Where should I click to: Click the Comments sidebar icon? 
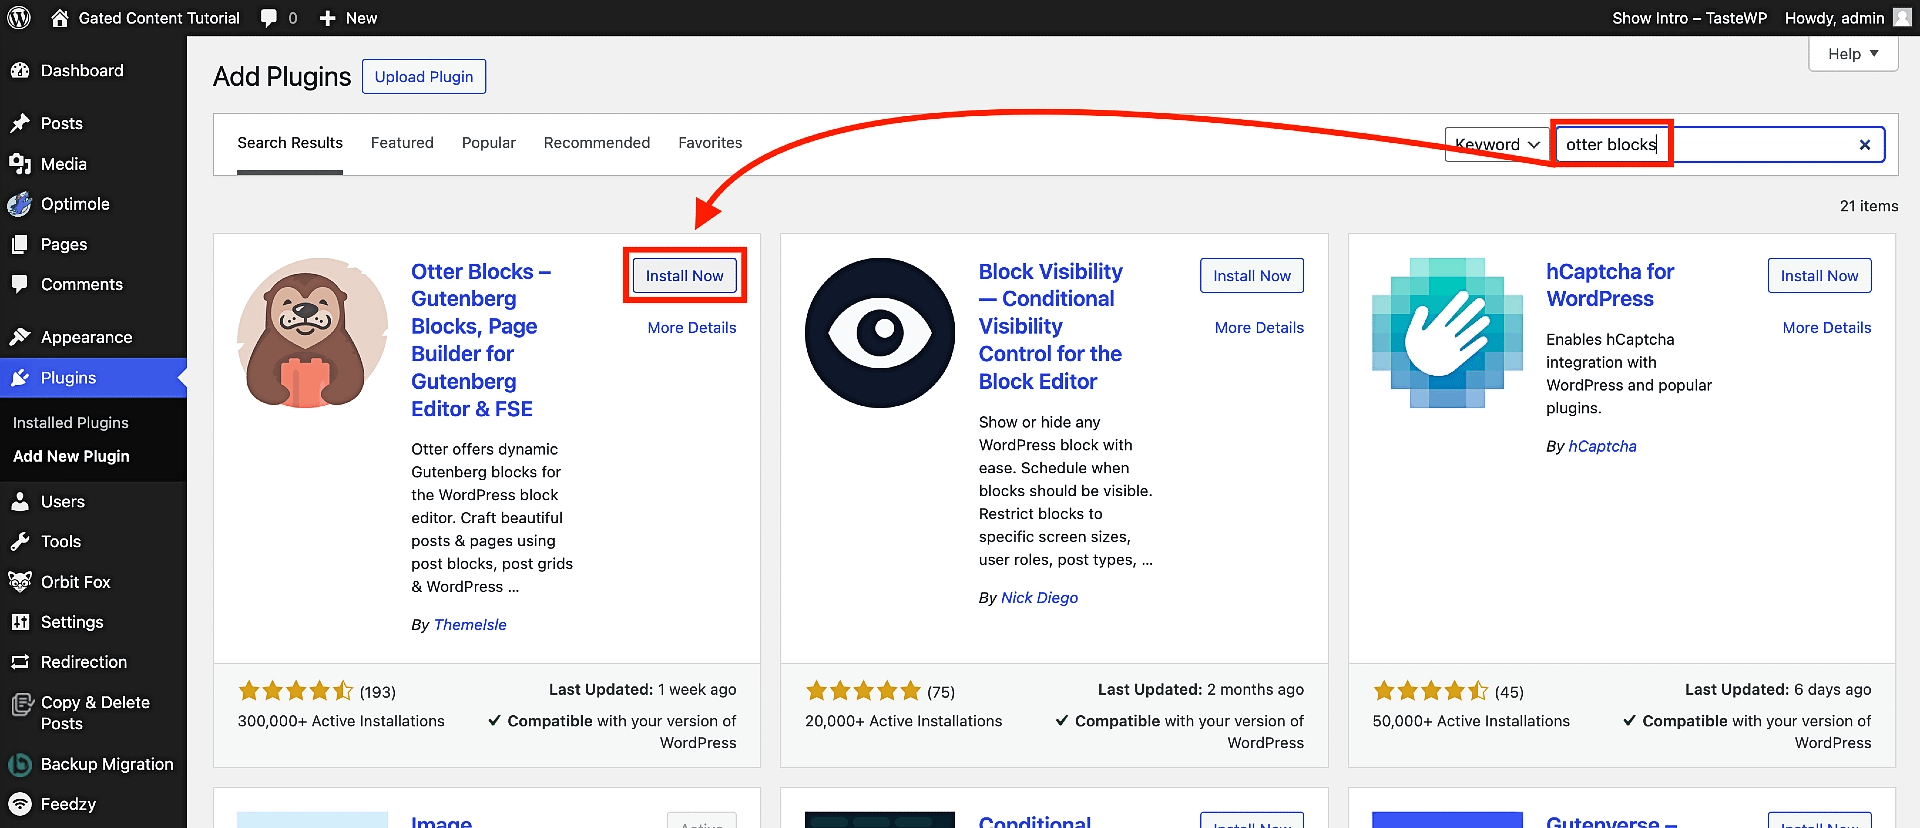[20, 284]
